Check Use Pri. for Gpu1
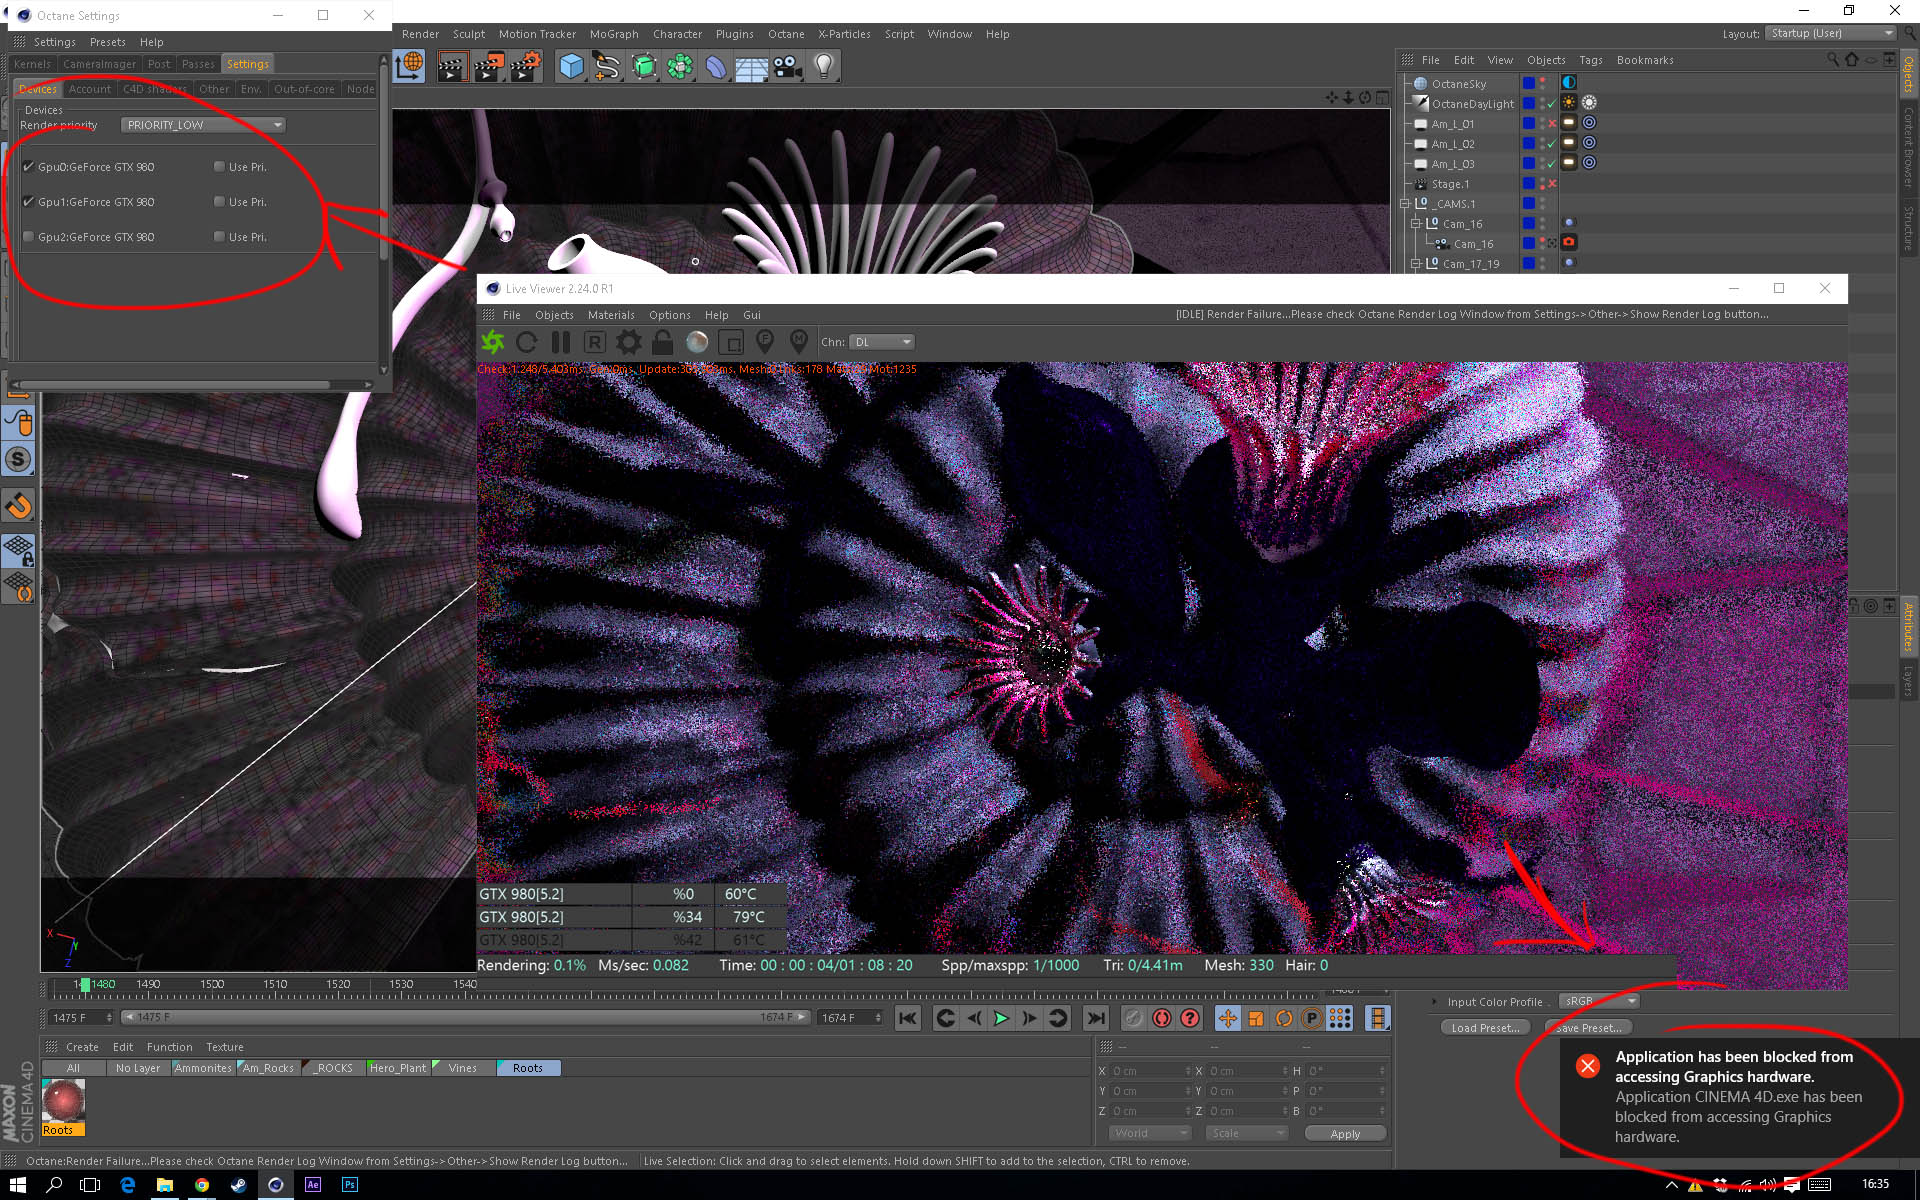 tap(219, 202)
